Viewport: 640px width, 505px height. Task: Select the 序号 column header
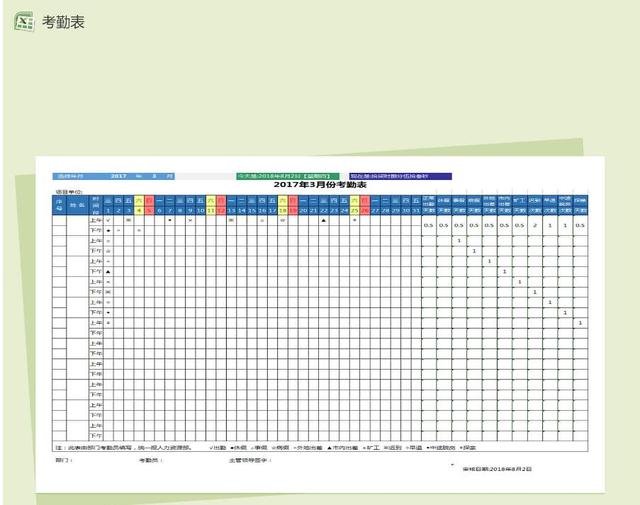(x=59, y=205)
